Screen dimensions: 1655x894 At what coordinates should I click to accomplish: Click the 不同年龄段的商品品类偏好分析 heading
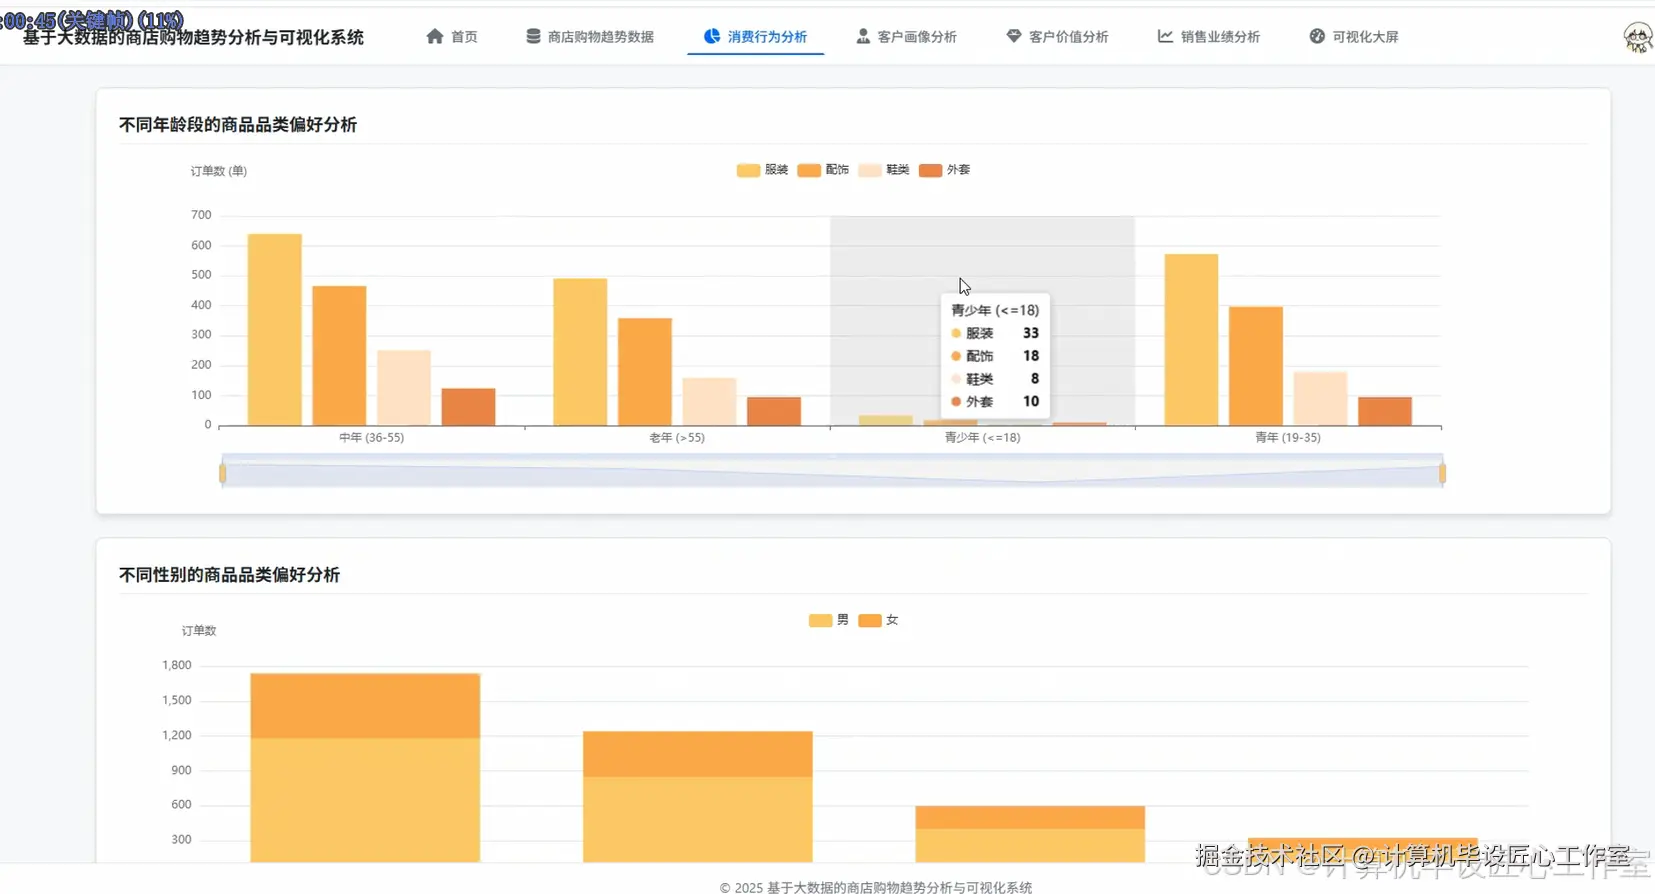[x=238, y=125]
